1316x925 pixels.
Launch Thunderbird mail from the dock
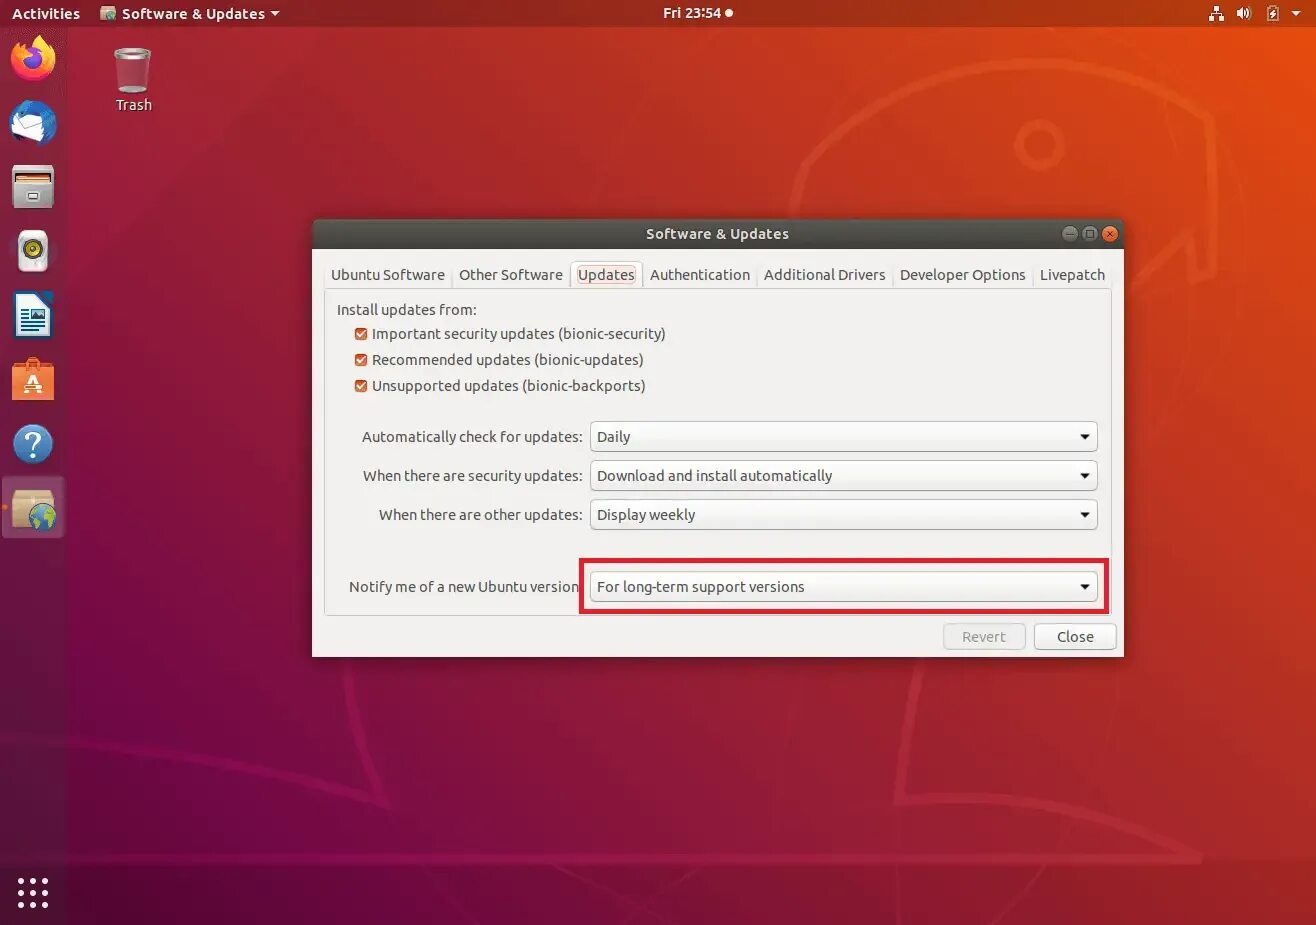[x=33, y=123]
